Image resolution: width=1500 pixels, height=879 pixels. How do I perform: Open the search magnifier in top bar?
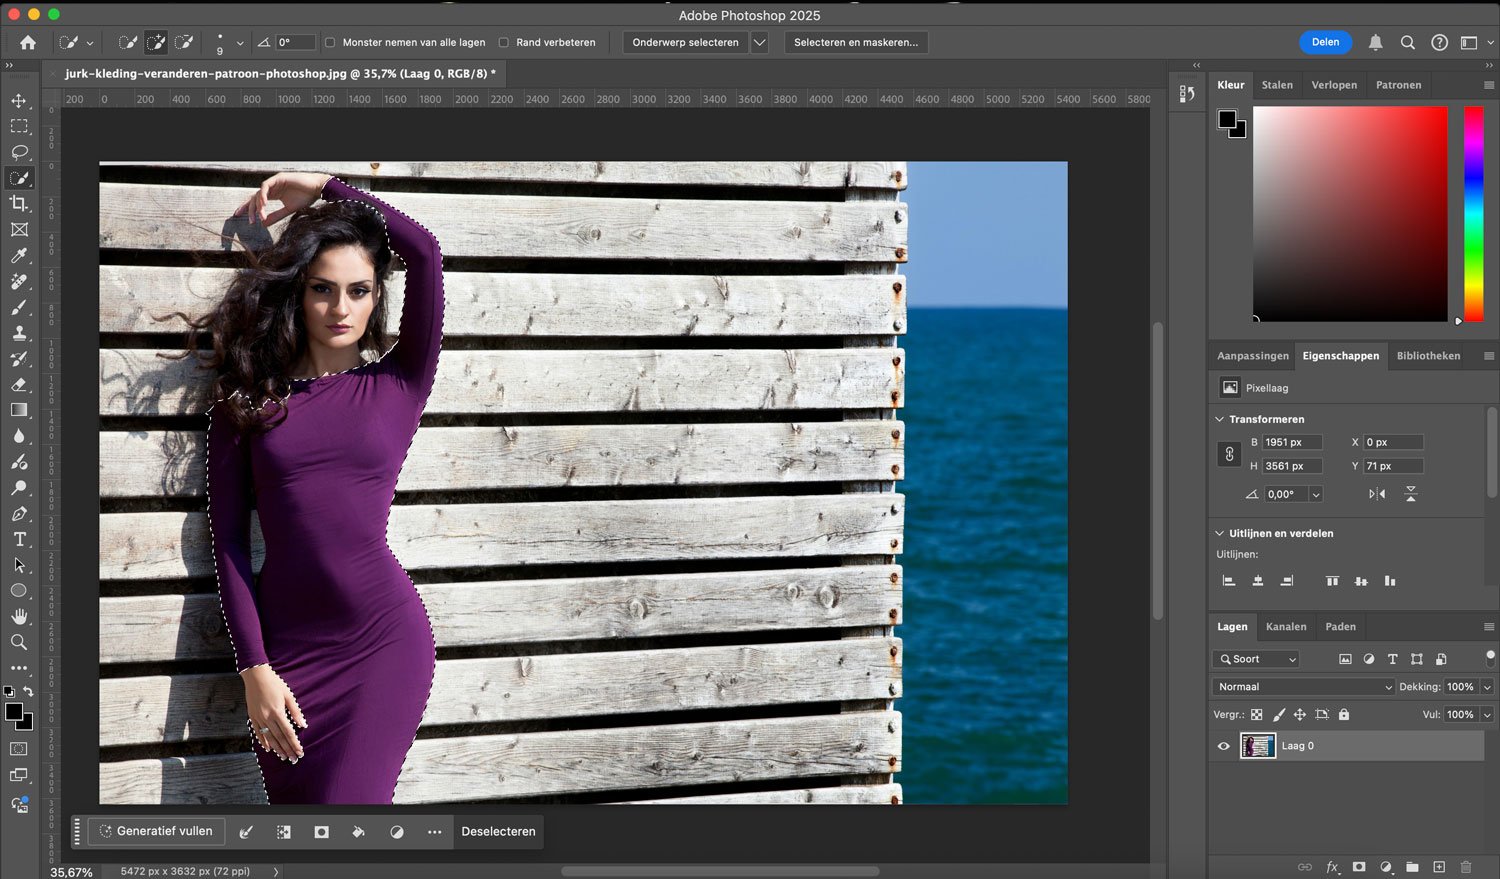1407,42
